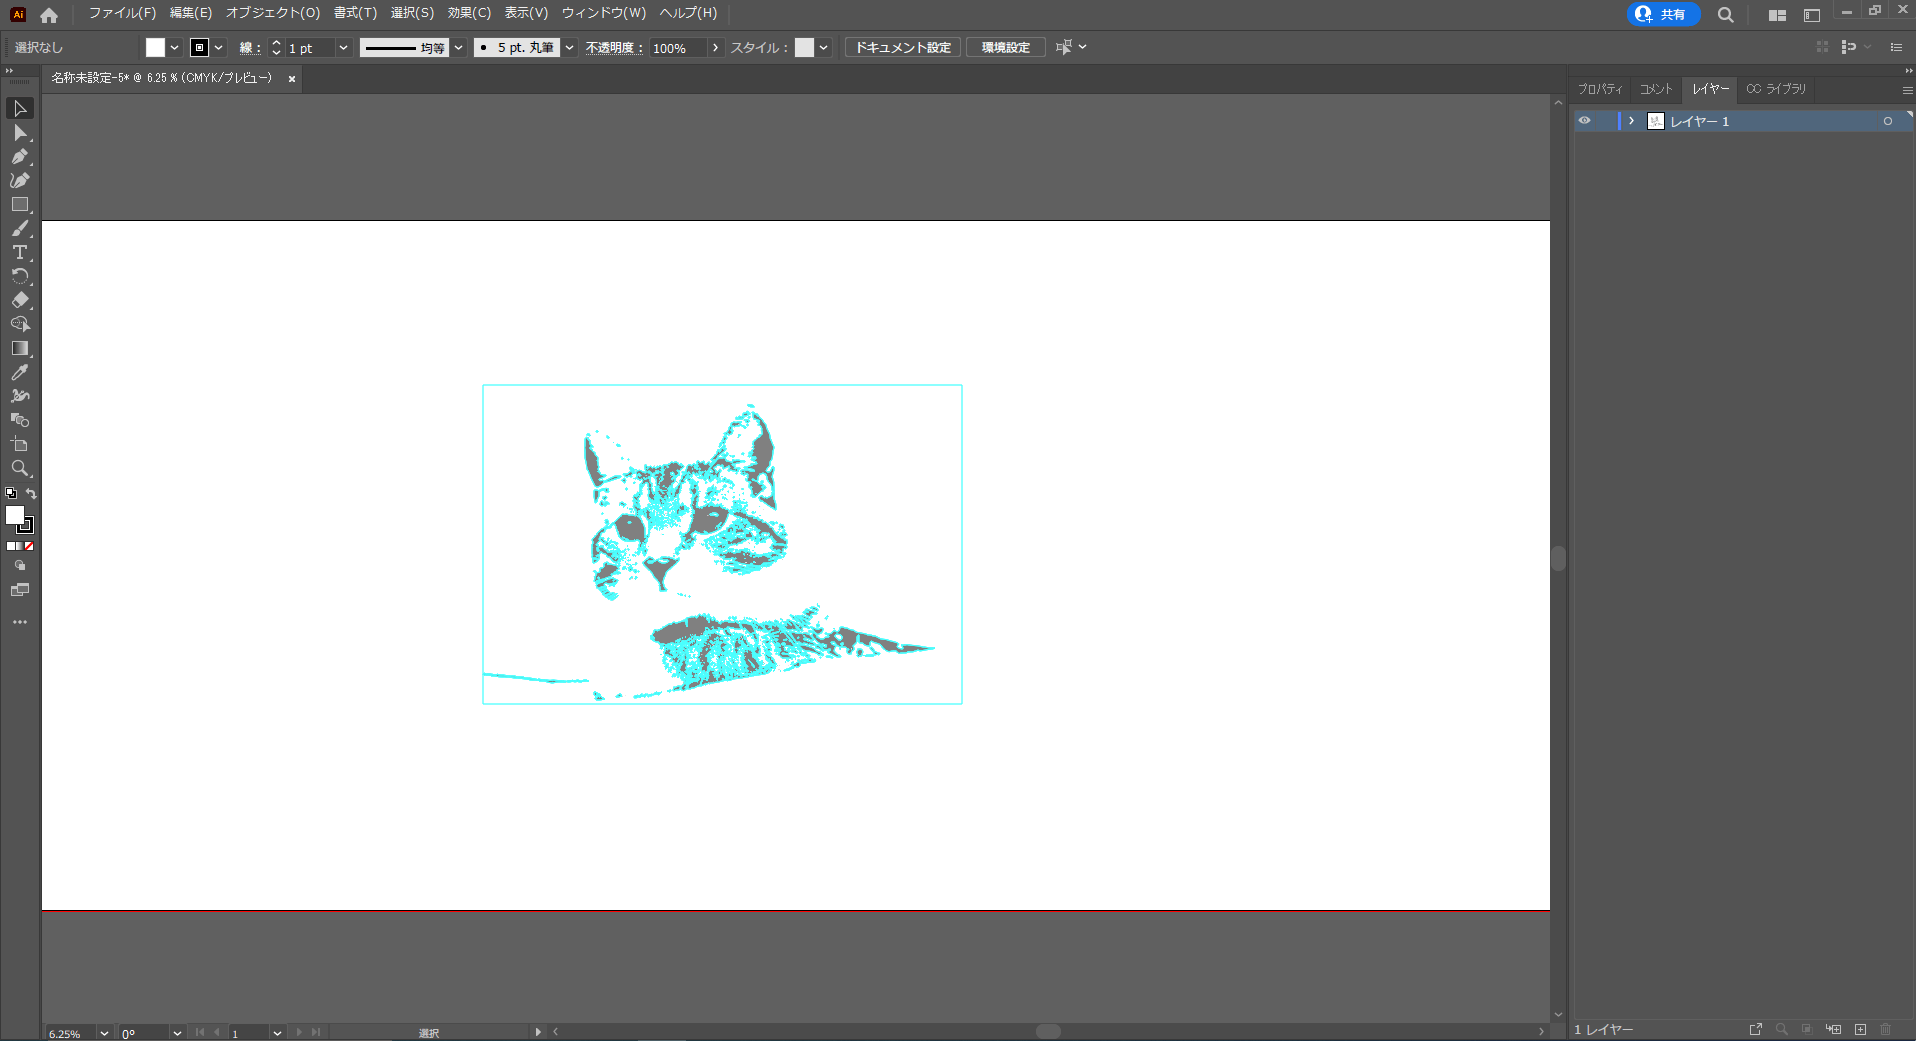The width and height of the screenshot is (1916, 1041).
Task: Create a new layer in Layers panel
Action: pos(1860,1029)
